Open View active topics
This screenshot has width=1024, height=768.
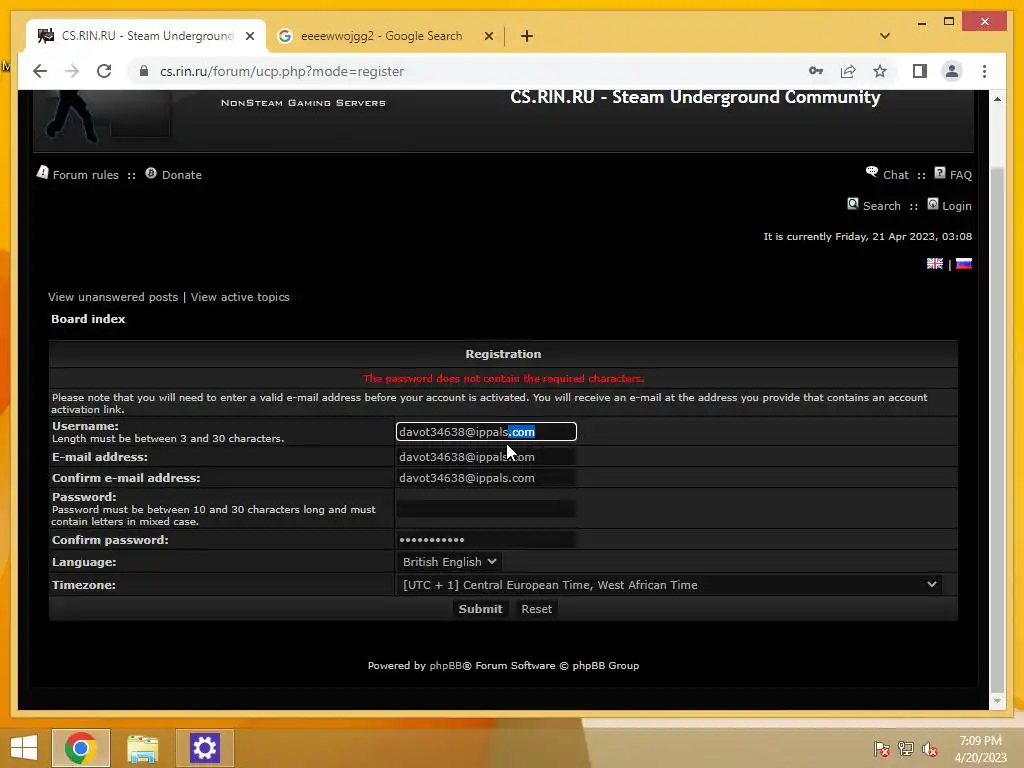coord(240,297)
